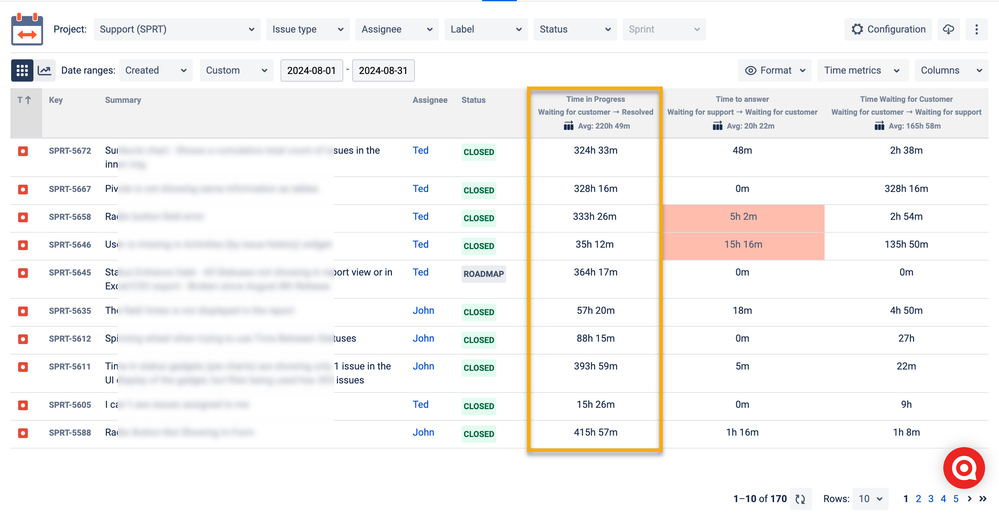Viewport: 999px width, 519px height.
Task: Open the Custom period dropdown
Action: click(x=236, y=71)
